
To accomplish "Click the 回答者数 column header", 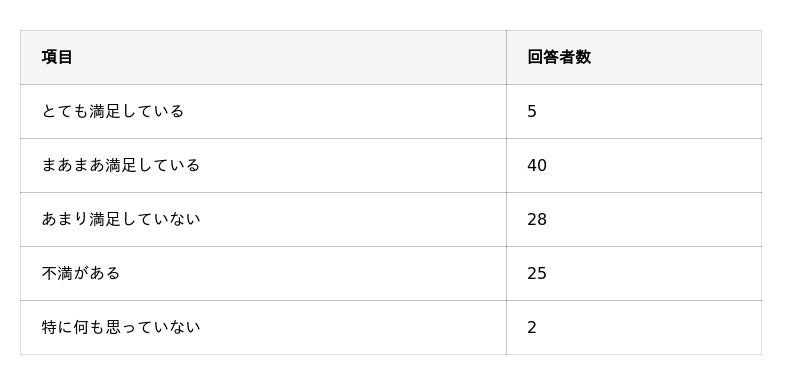I will (634, 57).
